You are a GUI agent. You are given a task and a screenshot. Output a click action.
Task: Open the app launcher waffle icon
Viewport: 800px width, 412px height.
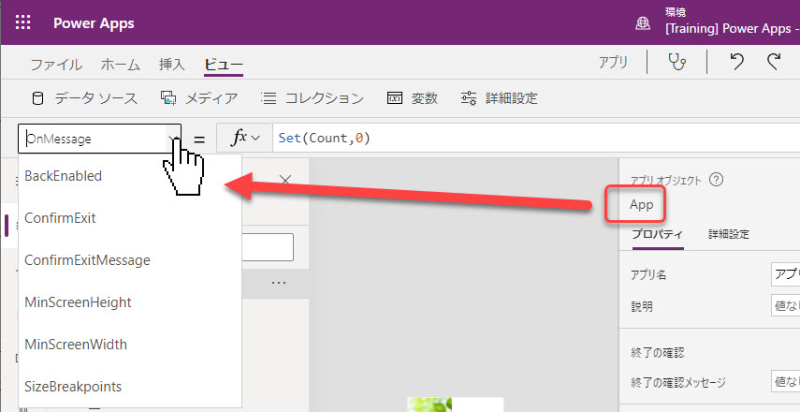pos(23,22)
